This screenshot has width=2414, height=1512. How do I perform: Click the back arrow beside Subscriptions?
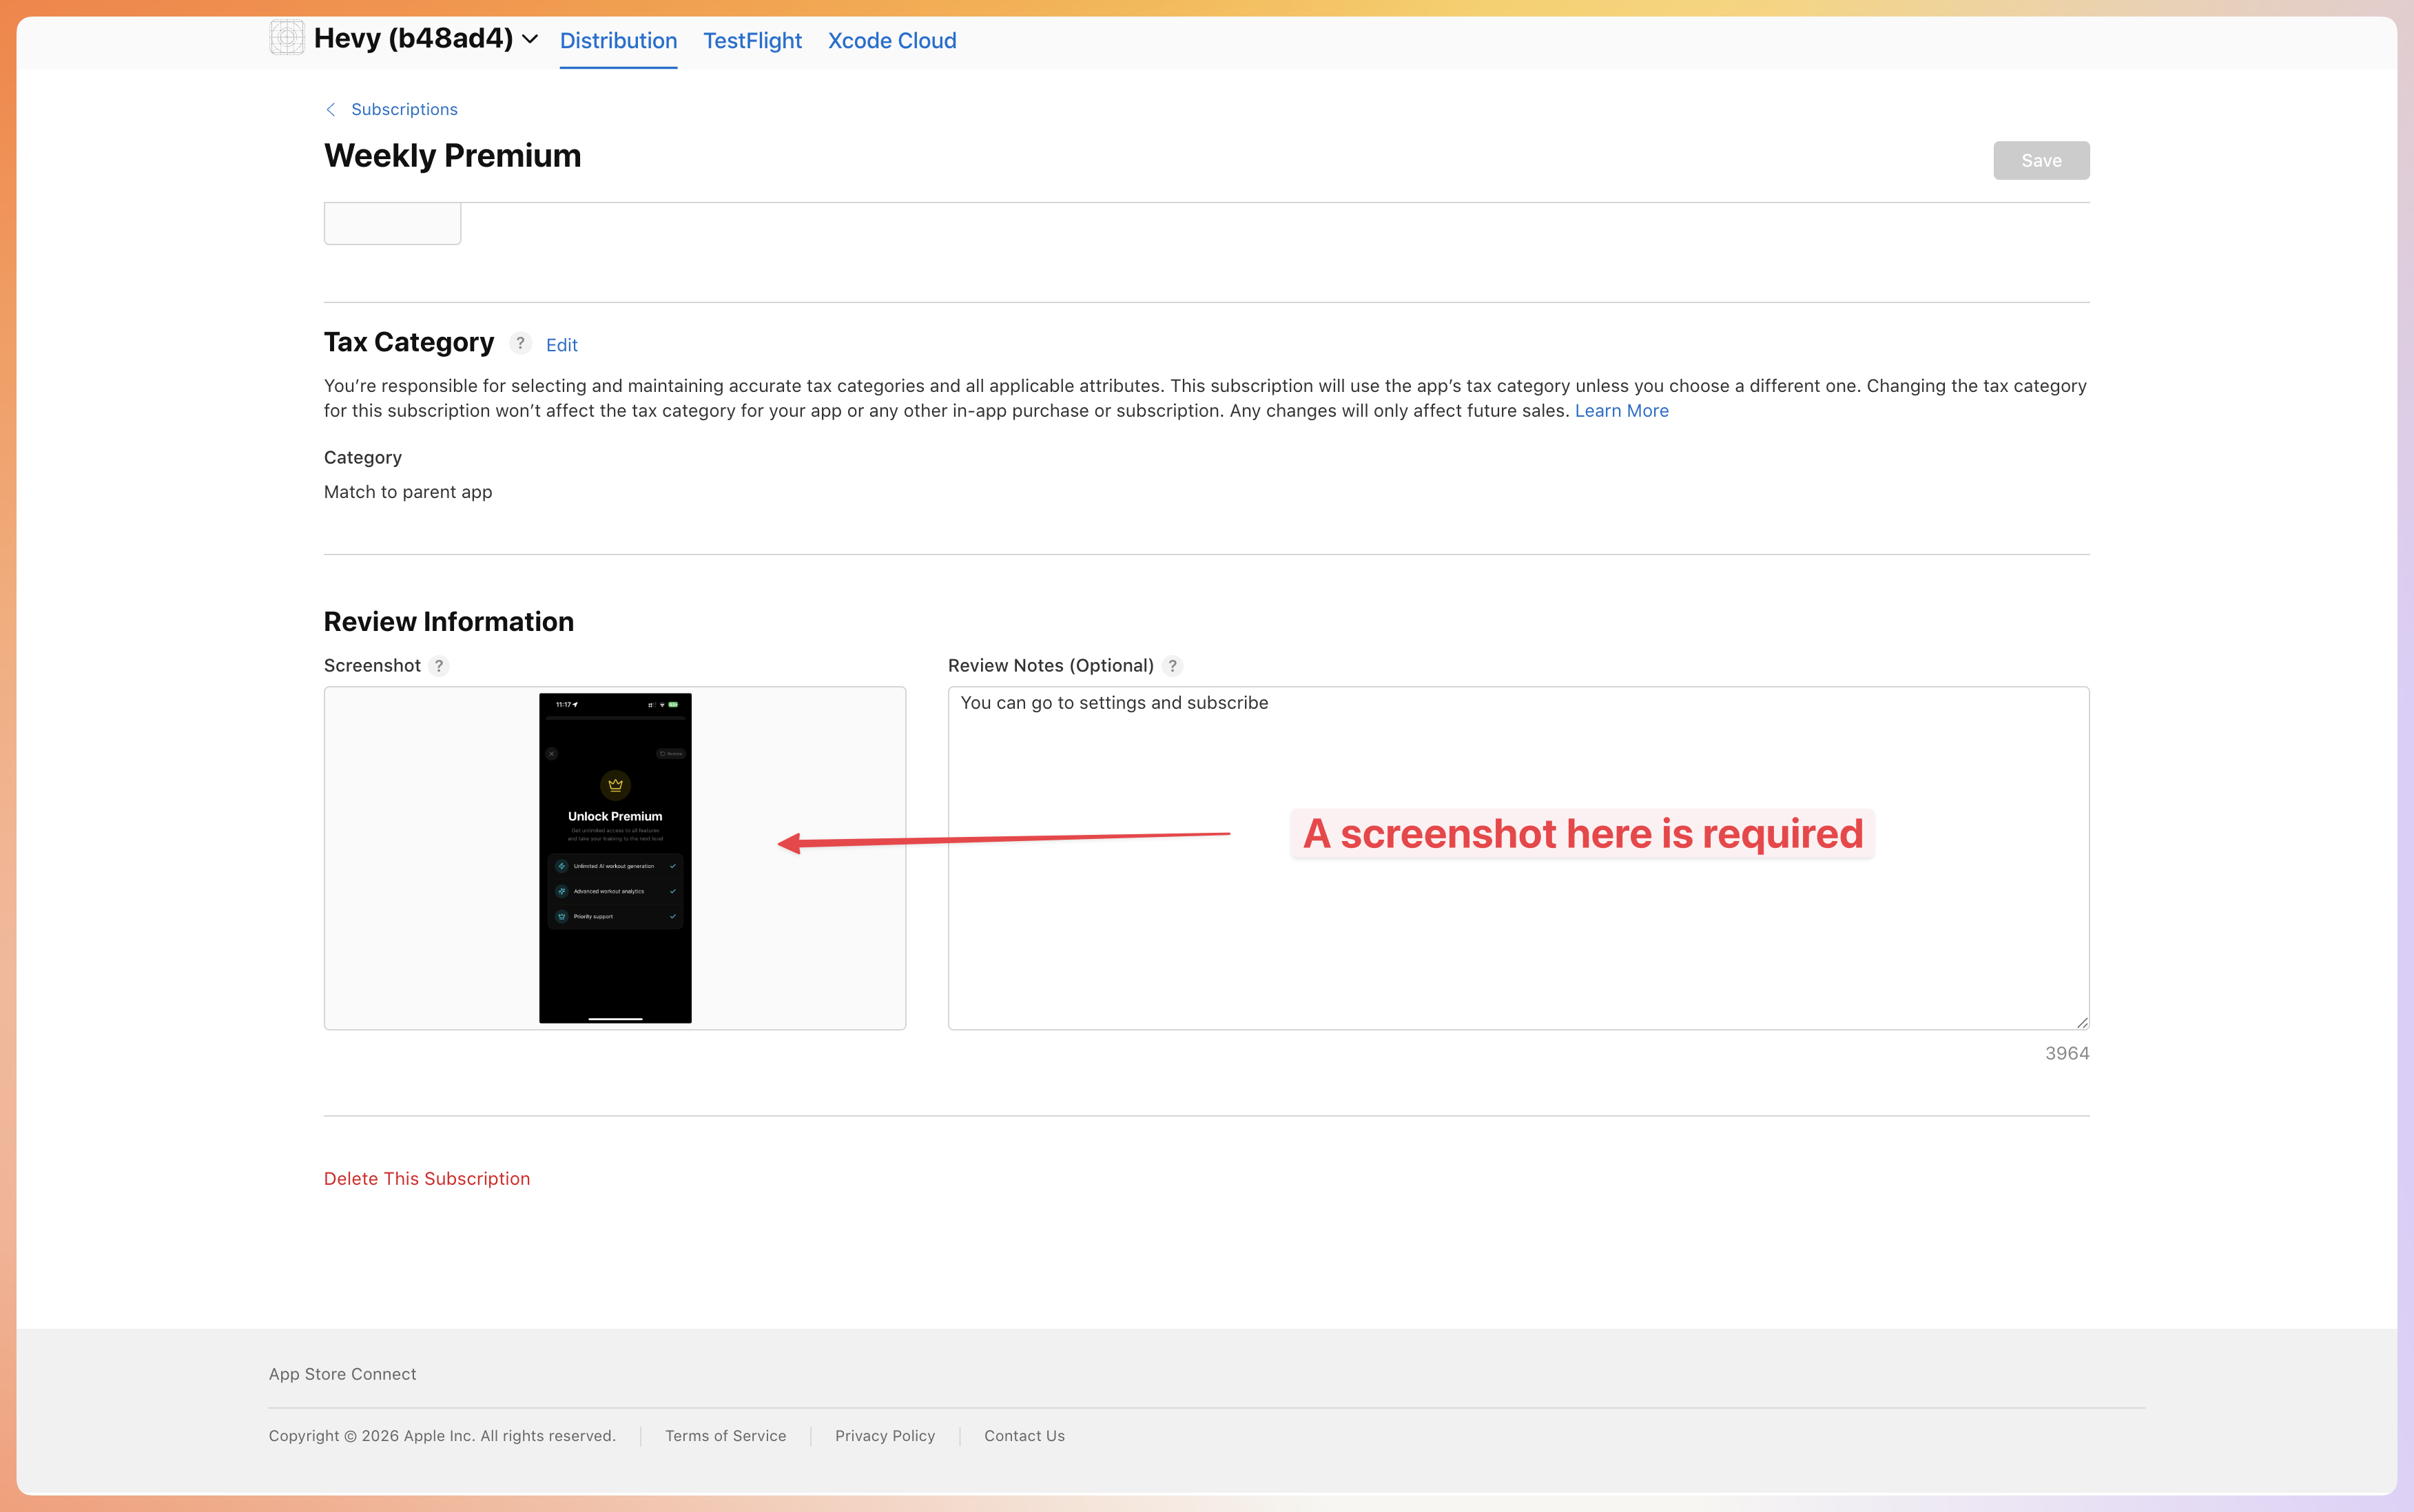tap(331, 109)
